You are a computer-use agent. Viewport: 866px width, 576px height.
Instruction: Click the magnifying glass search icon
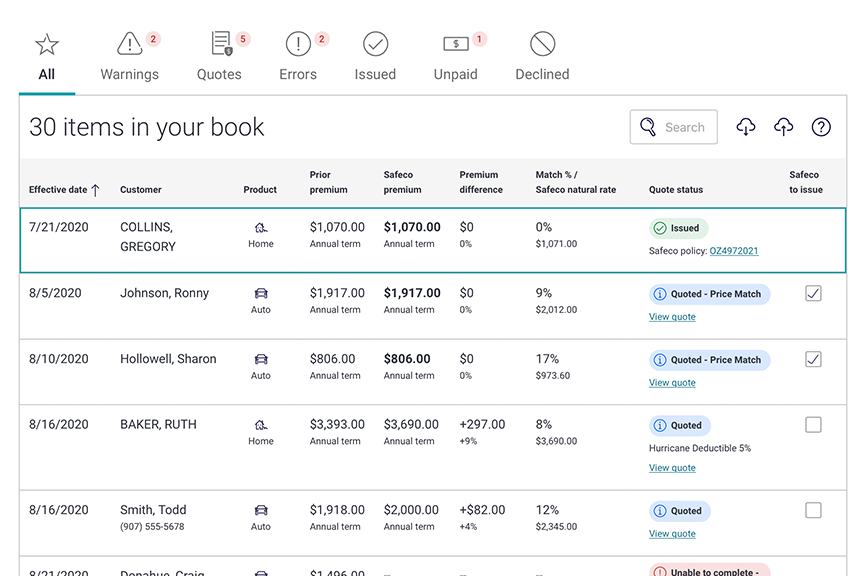(647, 127)
